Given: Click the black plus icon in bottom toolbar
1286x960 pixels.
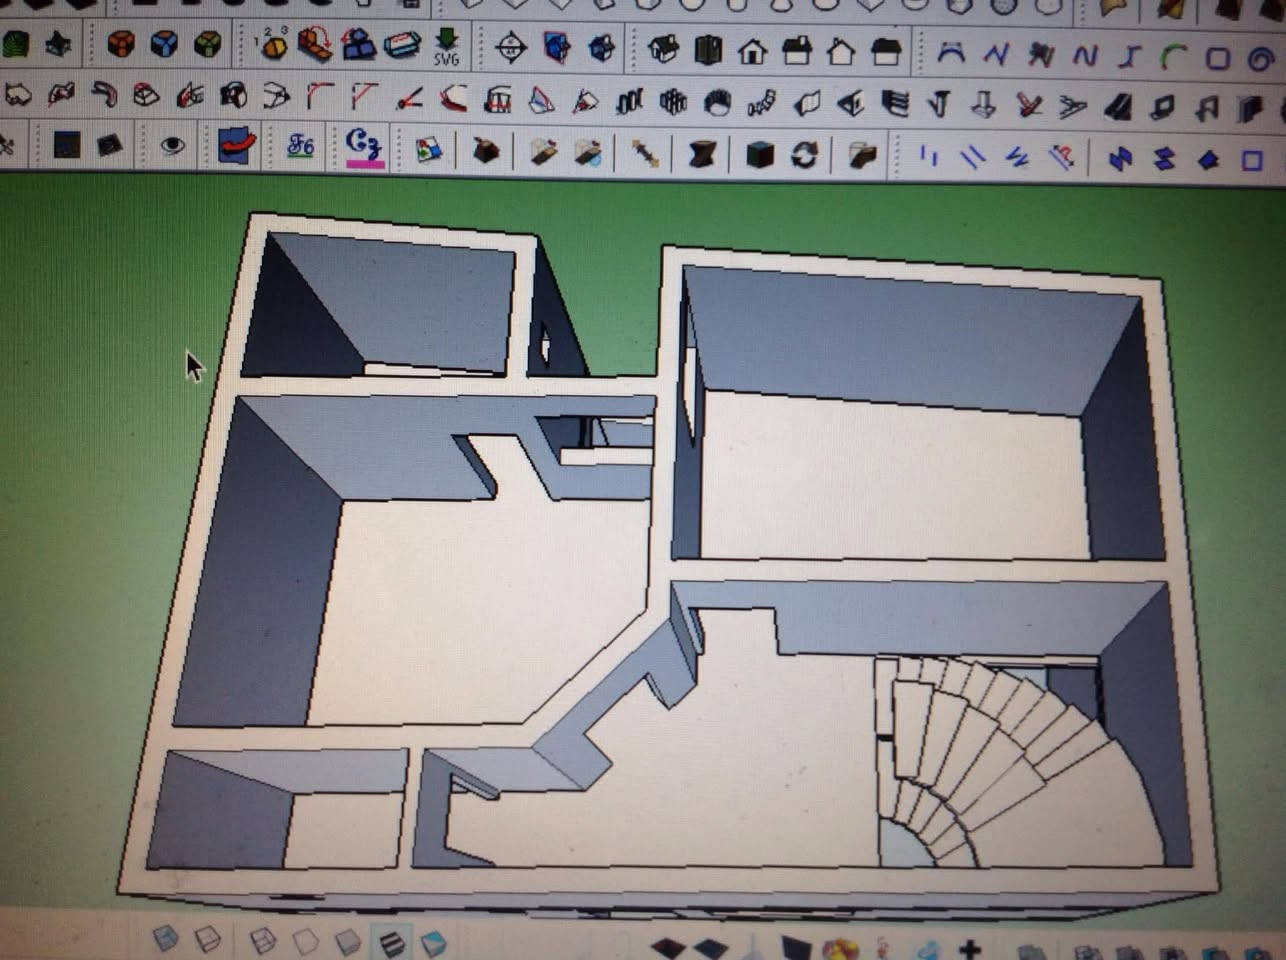Looking at the screenshot, I should pyautogui.click(x=968, y=948).
